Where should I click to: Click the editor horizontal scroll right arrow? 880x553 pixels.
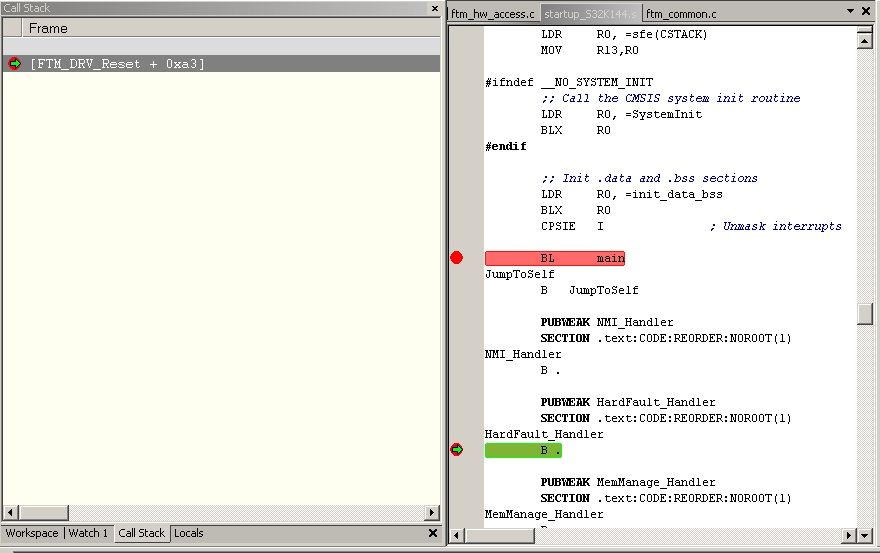coord(850,536)
